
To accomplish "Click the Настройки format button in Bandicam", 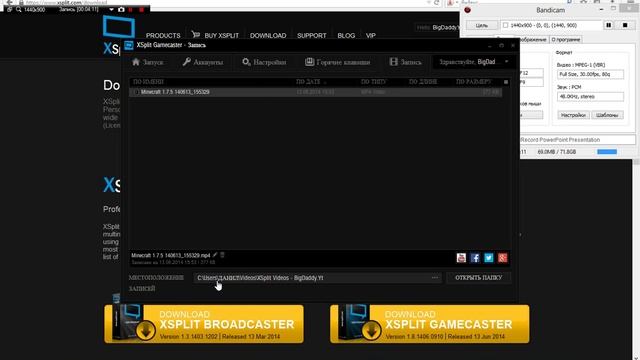I will coord(573,115).
